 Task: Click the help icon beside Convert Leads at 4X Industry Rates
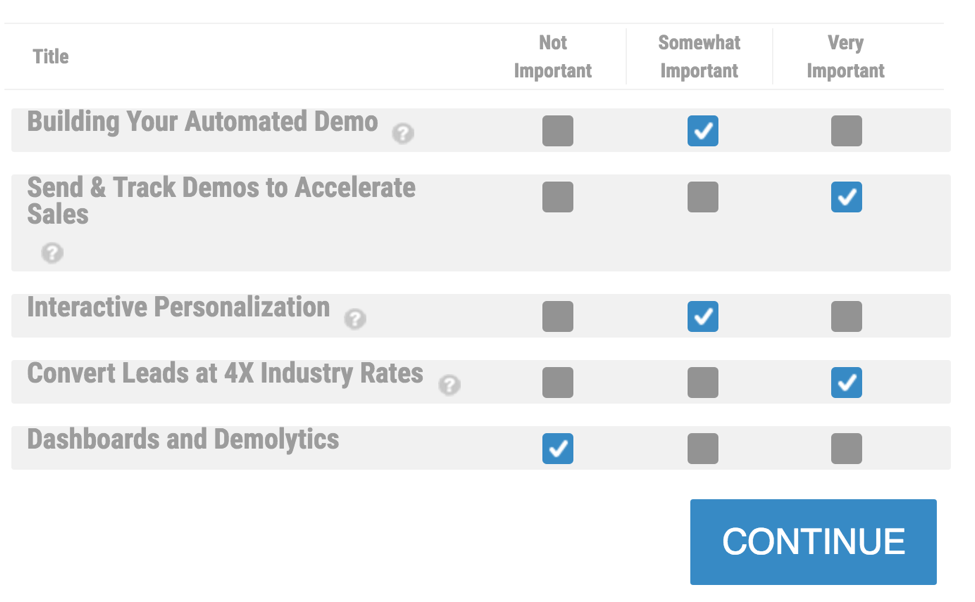449,385
